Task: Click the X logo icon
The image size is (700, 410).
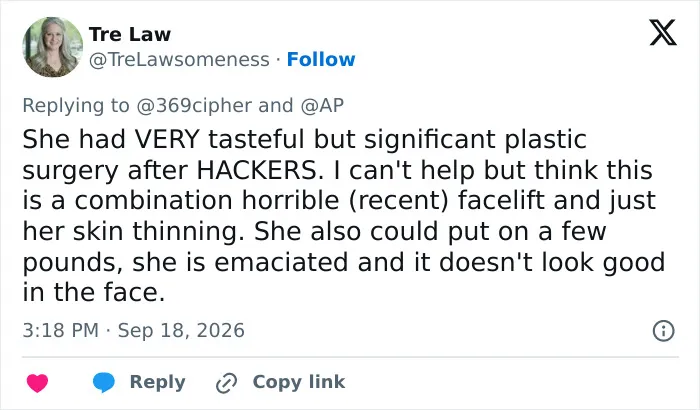Action: [663, 32]
